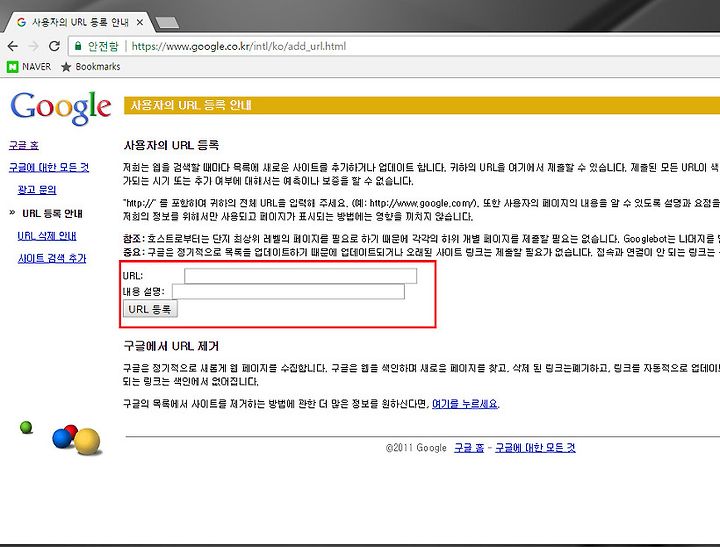Click the 사용자의 URL 등록 heading

(x=171, y=145)
